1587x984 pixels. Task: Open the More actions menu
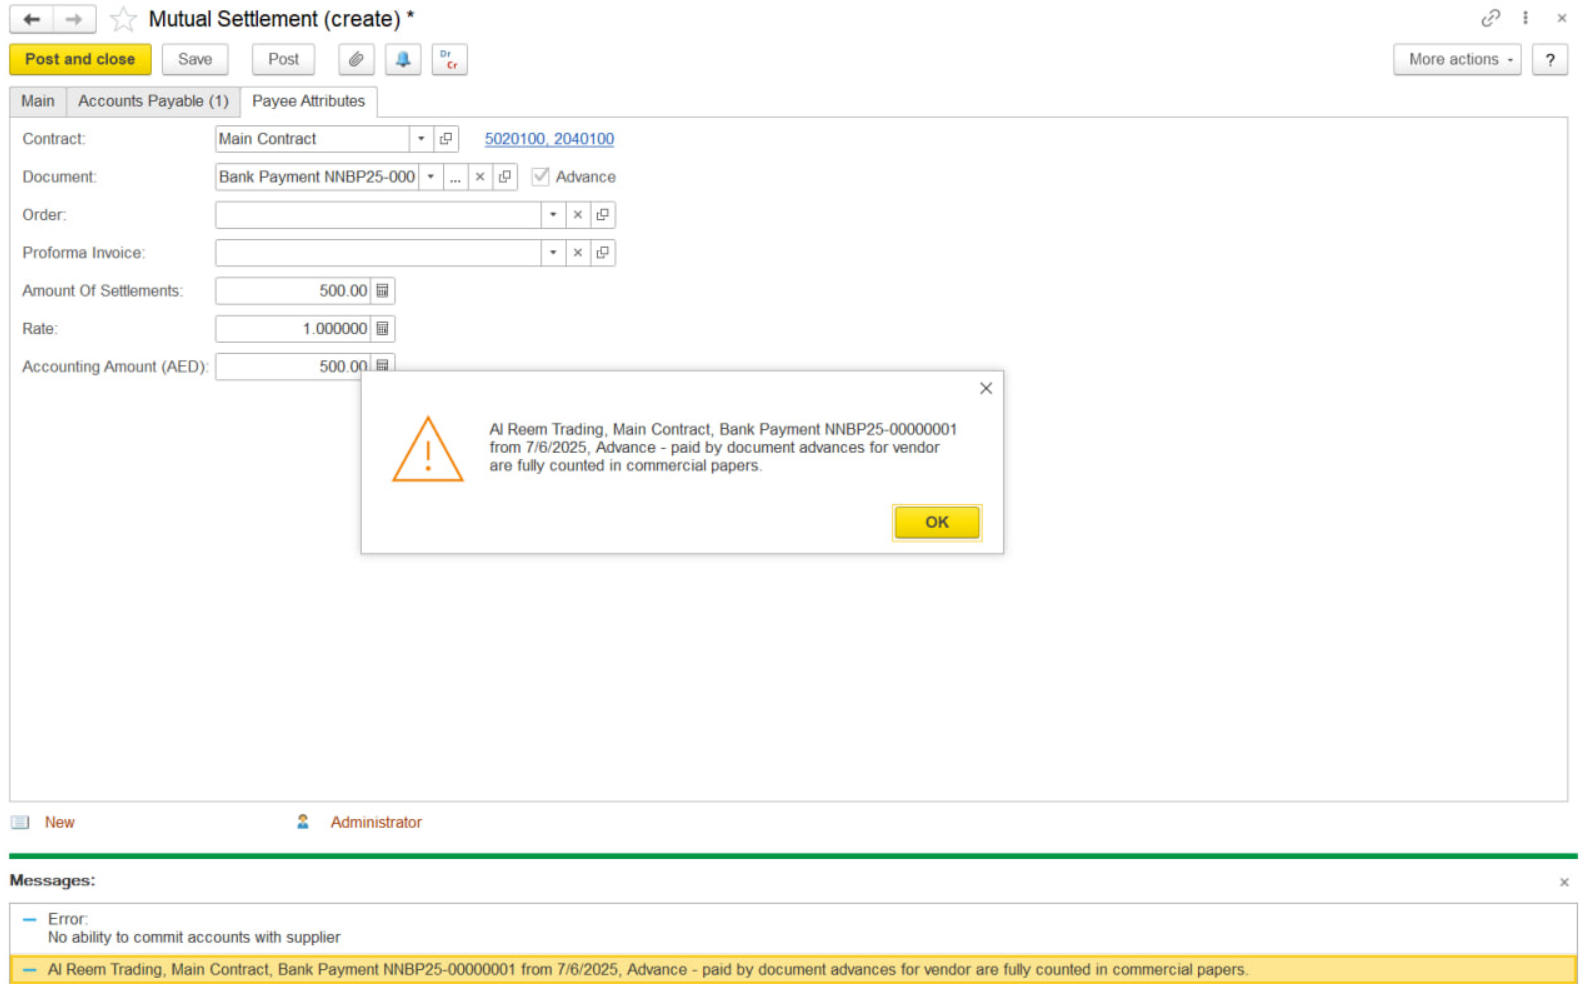(1456, 60)
